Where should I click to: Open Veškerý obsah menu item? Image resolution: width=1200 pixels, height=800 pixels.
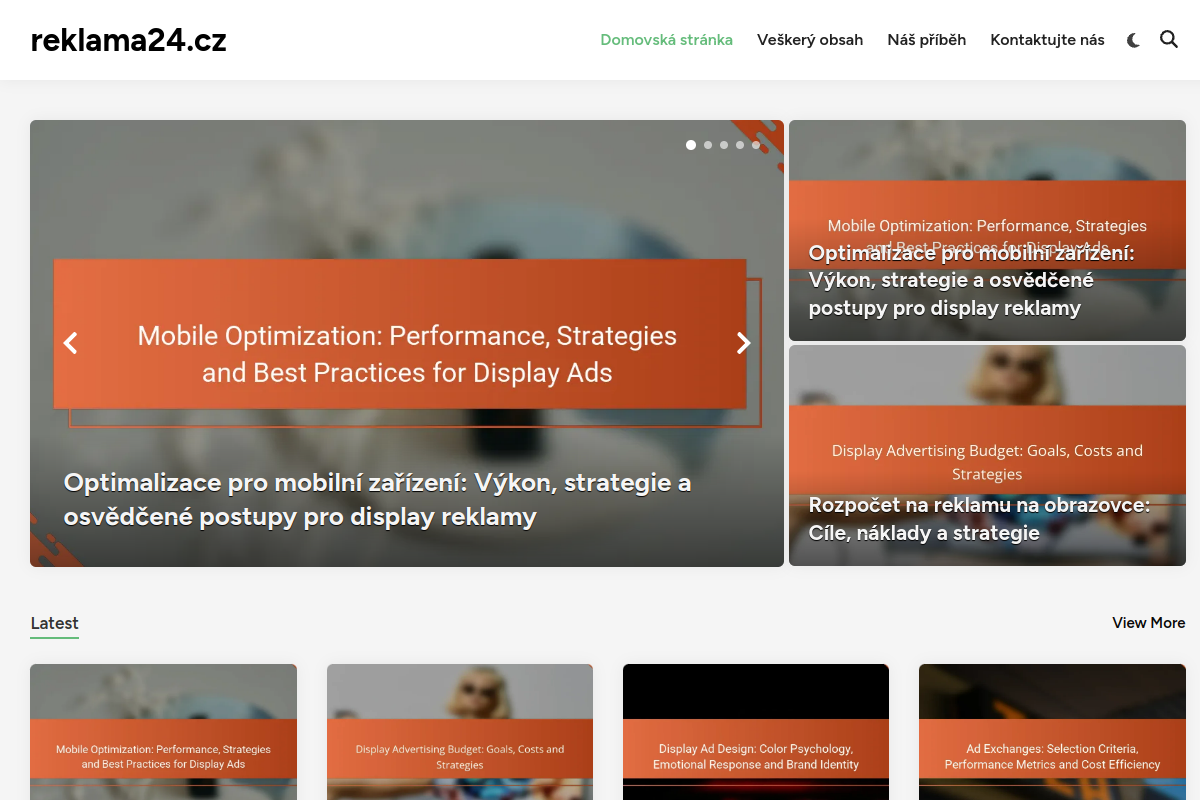(x=810, y=40)
